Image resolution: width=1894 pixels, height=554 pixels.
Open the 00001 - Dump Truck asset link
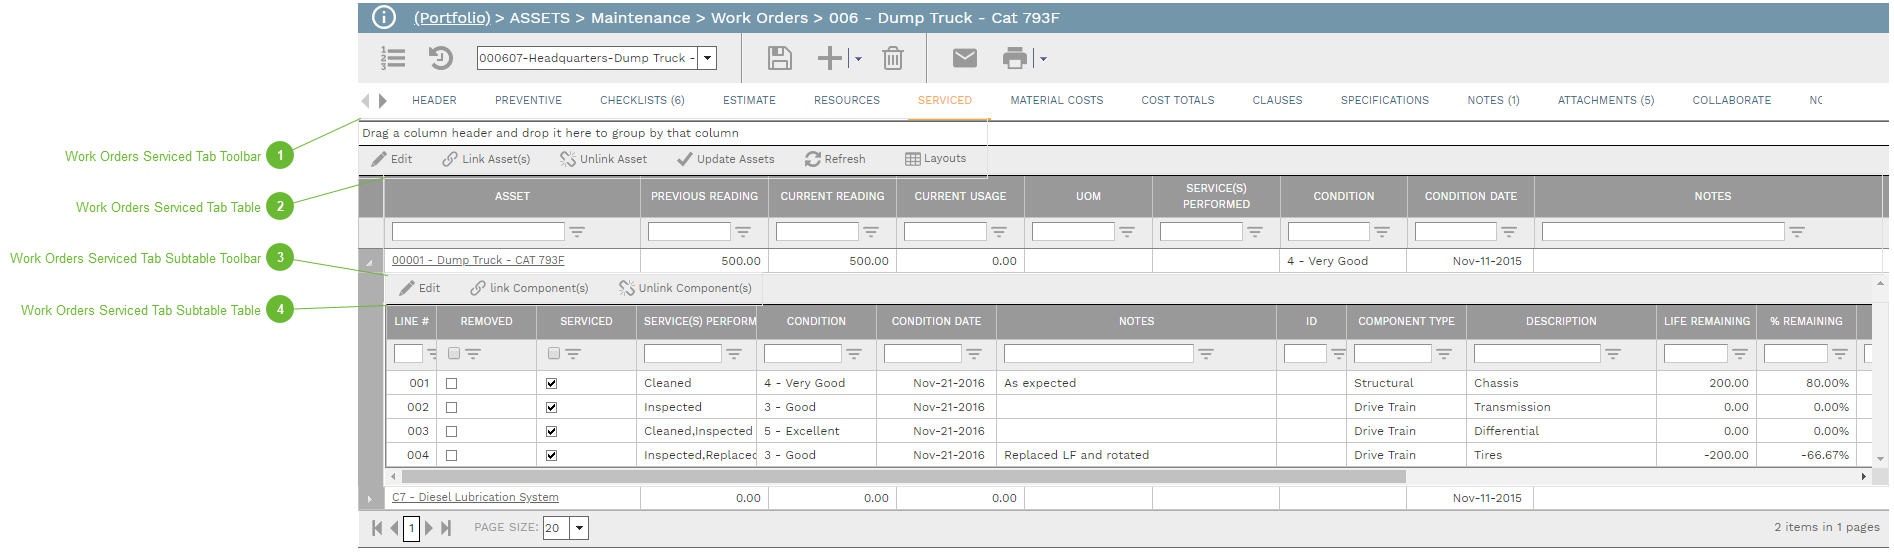tap(478, 260)
